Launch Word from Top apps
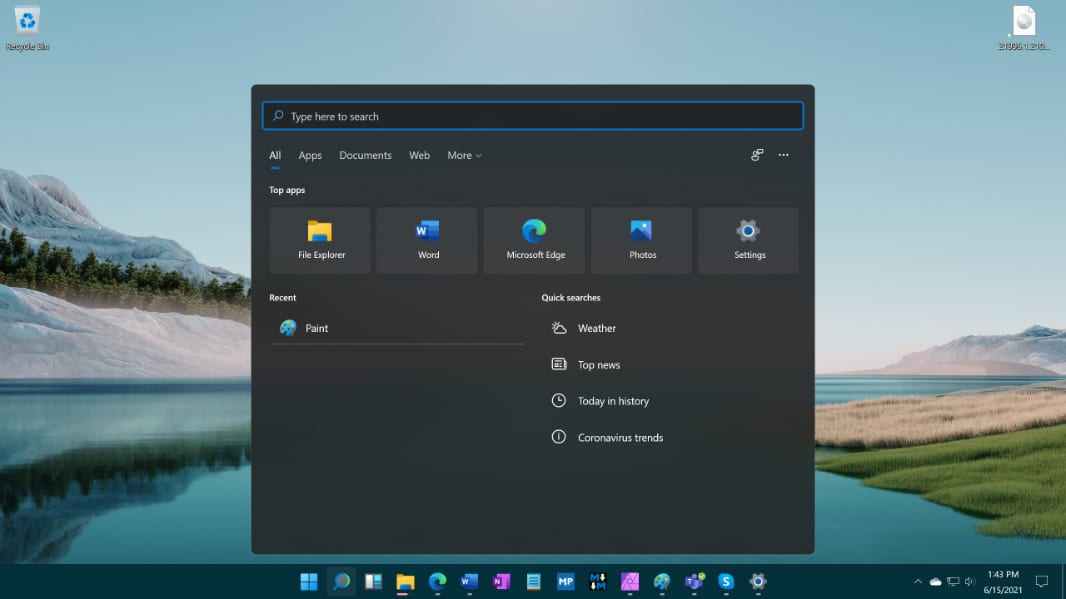1066x599 pixels. click(427, 240)
